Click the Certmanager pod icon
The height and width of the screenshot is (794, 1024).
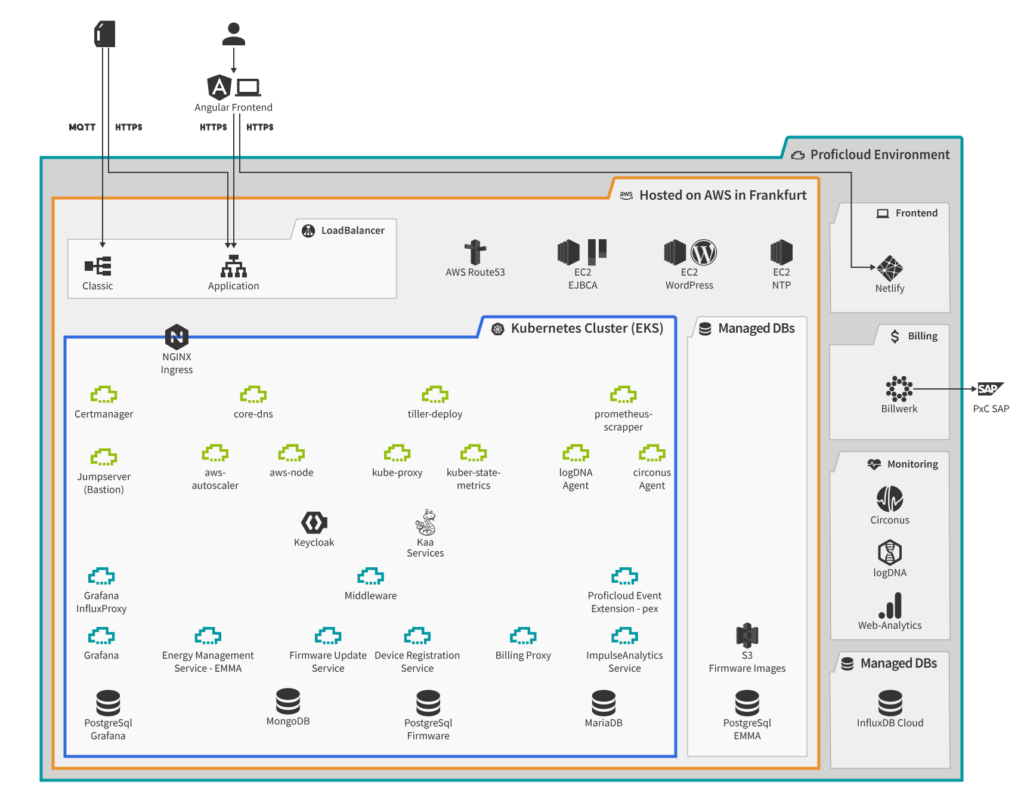coord(104,394)
